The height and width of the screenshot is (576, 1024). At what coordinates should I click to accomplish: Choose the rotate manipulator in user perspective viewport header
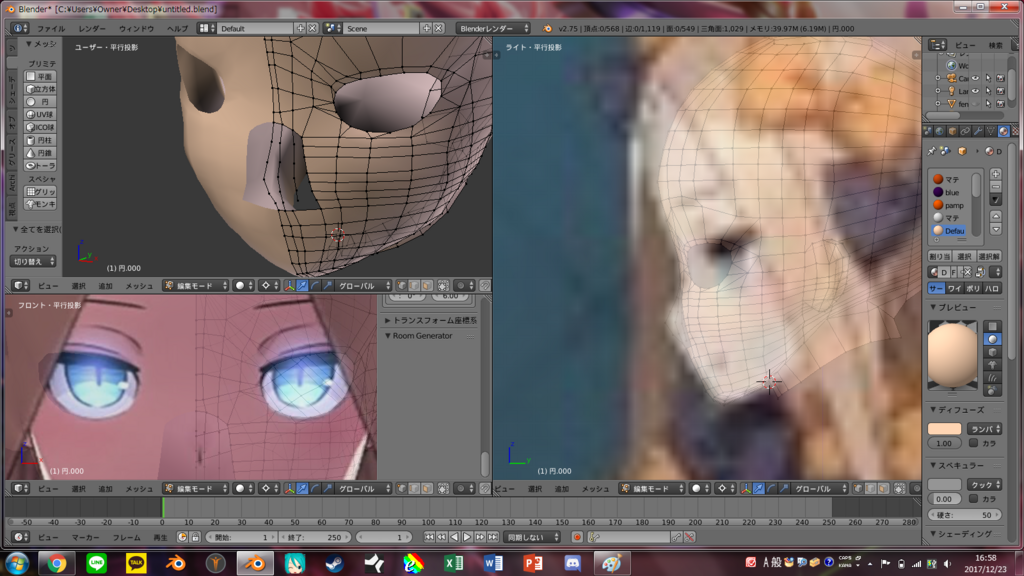click(315, 286)
